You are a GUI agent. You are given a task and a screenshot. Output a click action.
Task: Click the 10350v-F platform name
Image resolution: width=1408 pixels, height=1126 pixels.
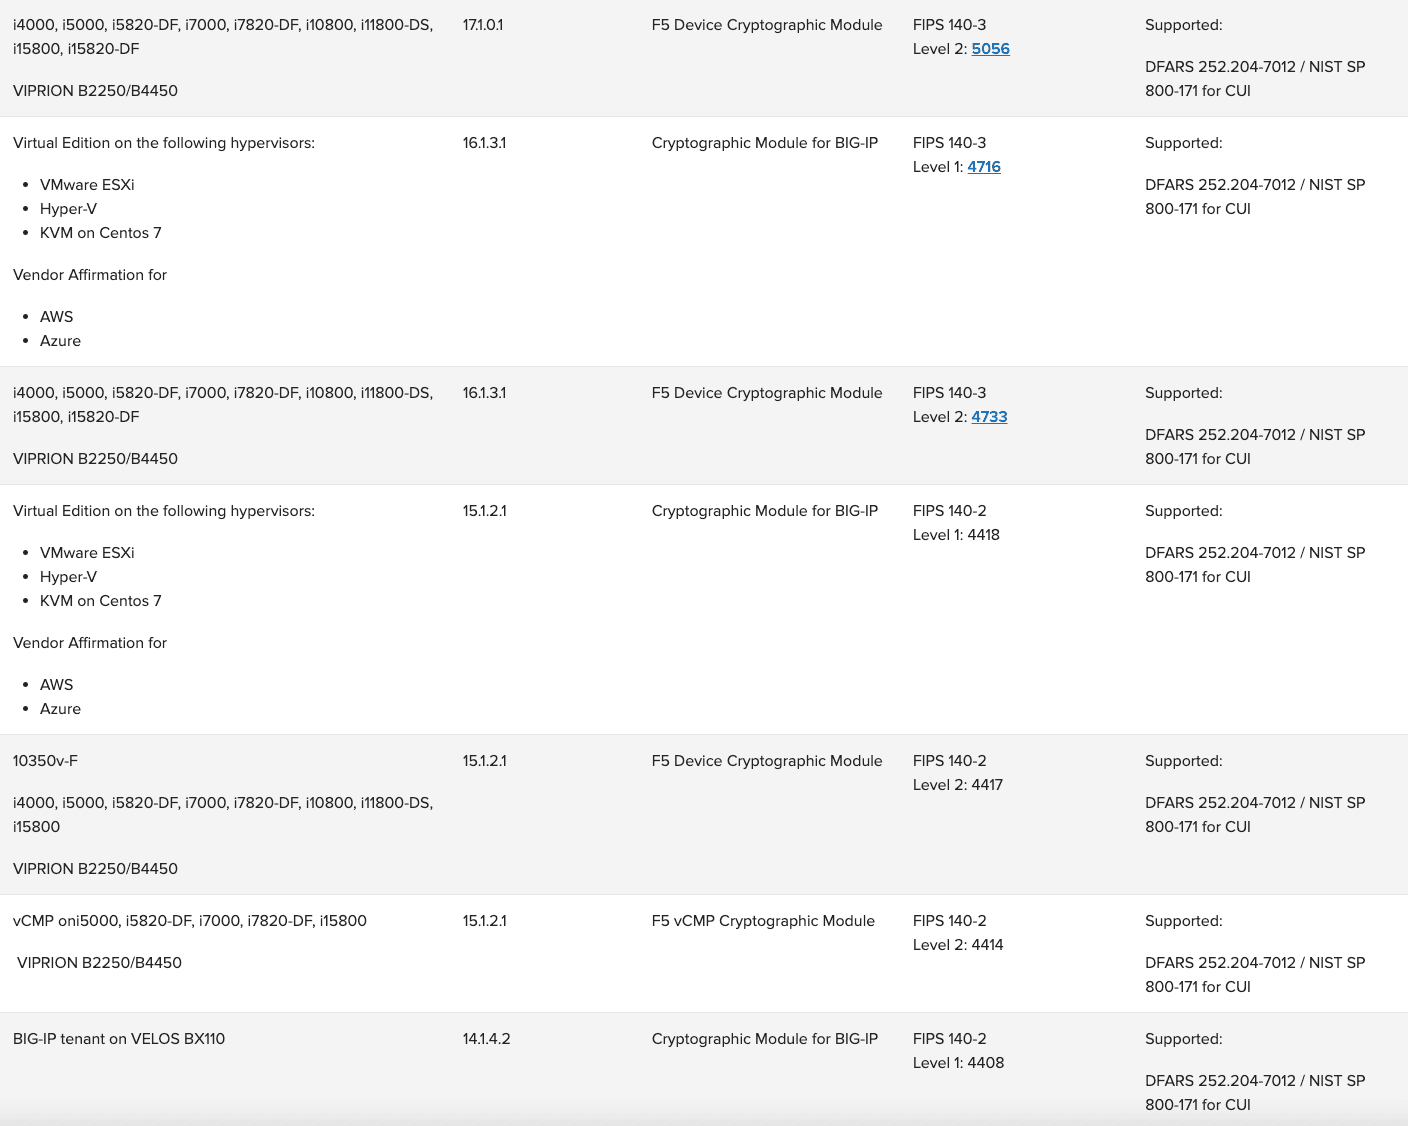pos(45,761)
